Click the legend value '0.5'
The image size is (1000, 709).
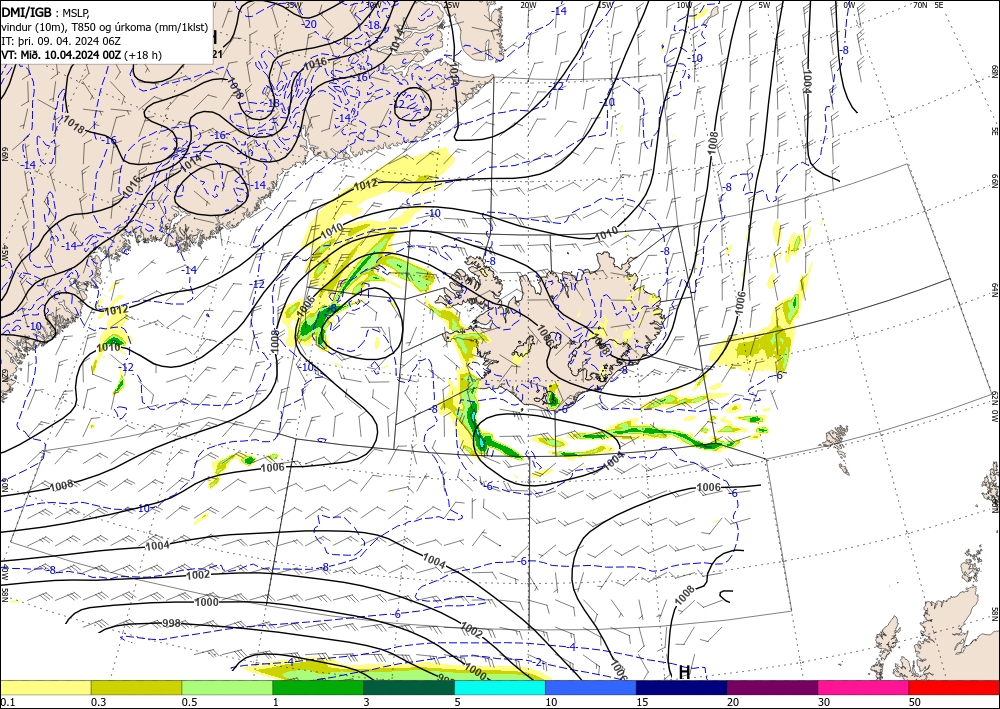pyautogui.click(x=189, y=702)
